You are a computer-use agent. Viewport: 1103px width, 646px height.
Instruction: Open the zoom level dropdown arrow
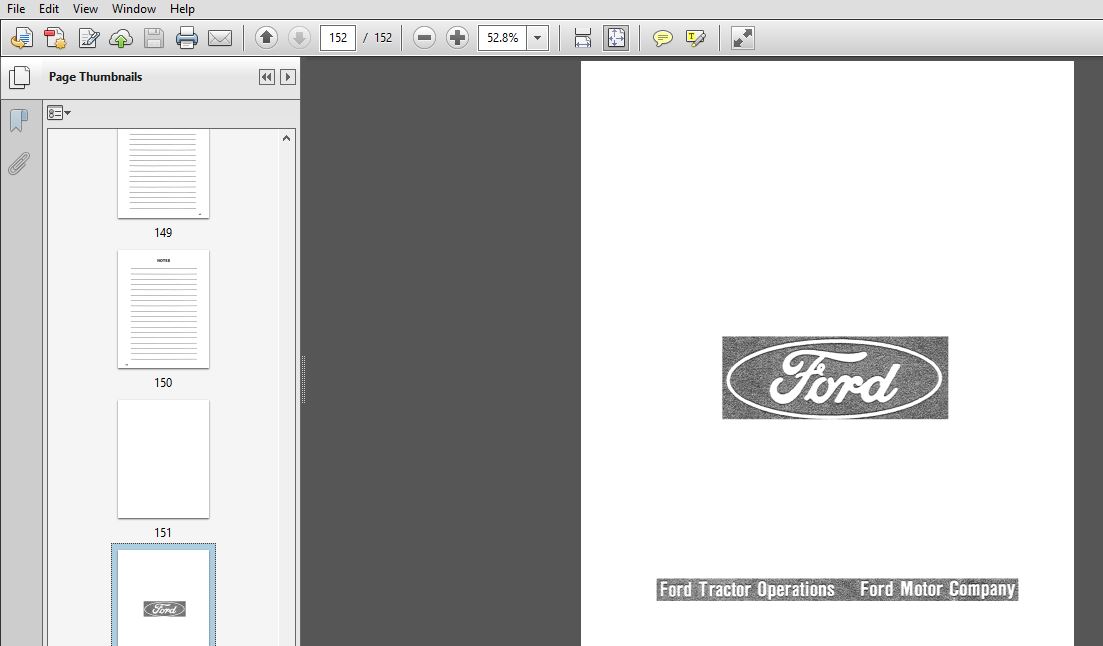(x=537, y=38)
